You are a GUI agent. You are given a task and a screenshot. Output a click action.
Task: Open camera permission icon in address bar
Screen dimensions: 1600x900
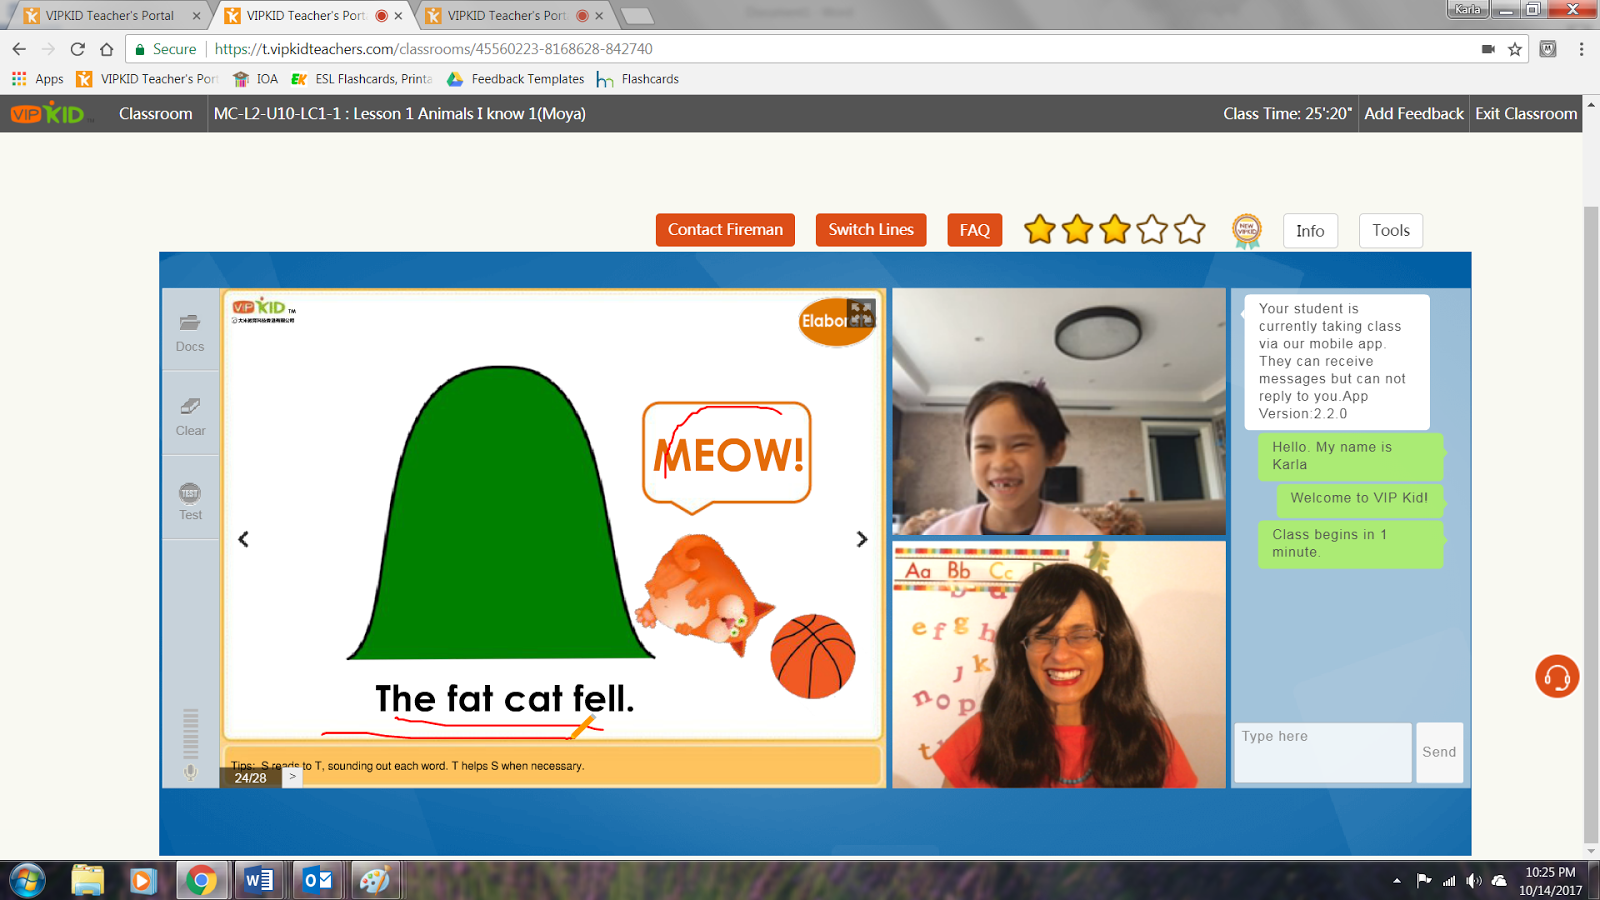coord(1488,49)
